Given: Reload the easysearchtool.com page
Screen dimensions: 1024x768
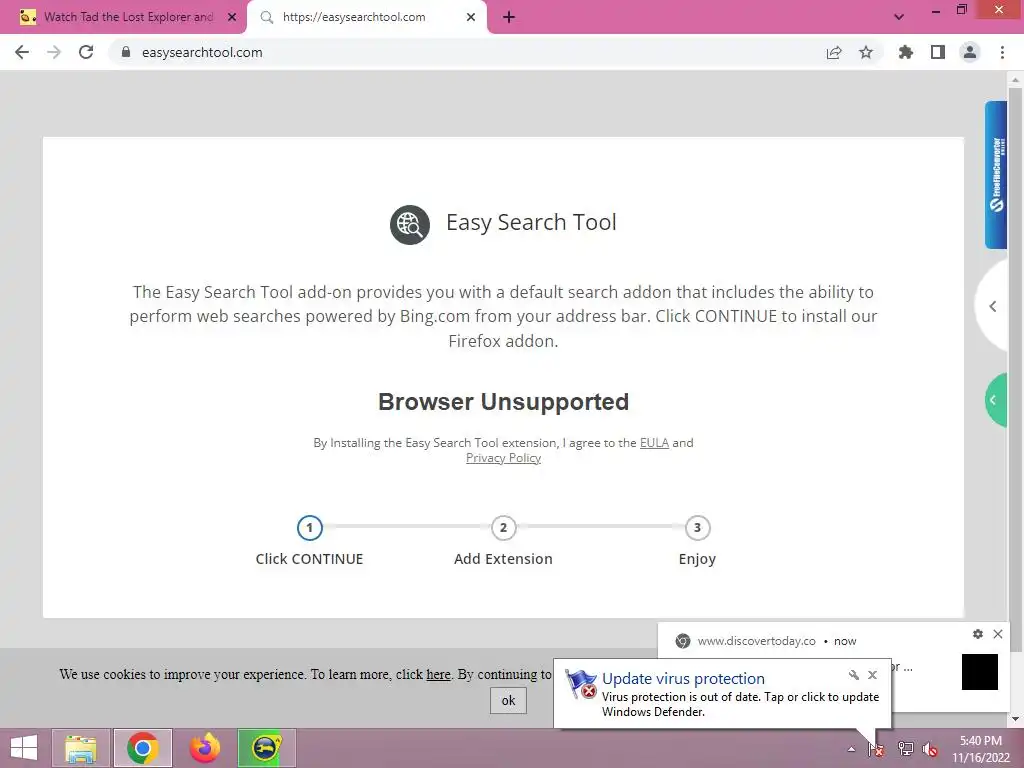Looking at the screenshot, I should point(86,52).
